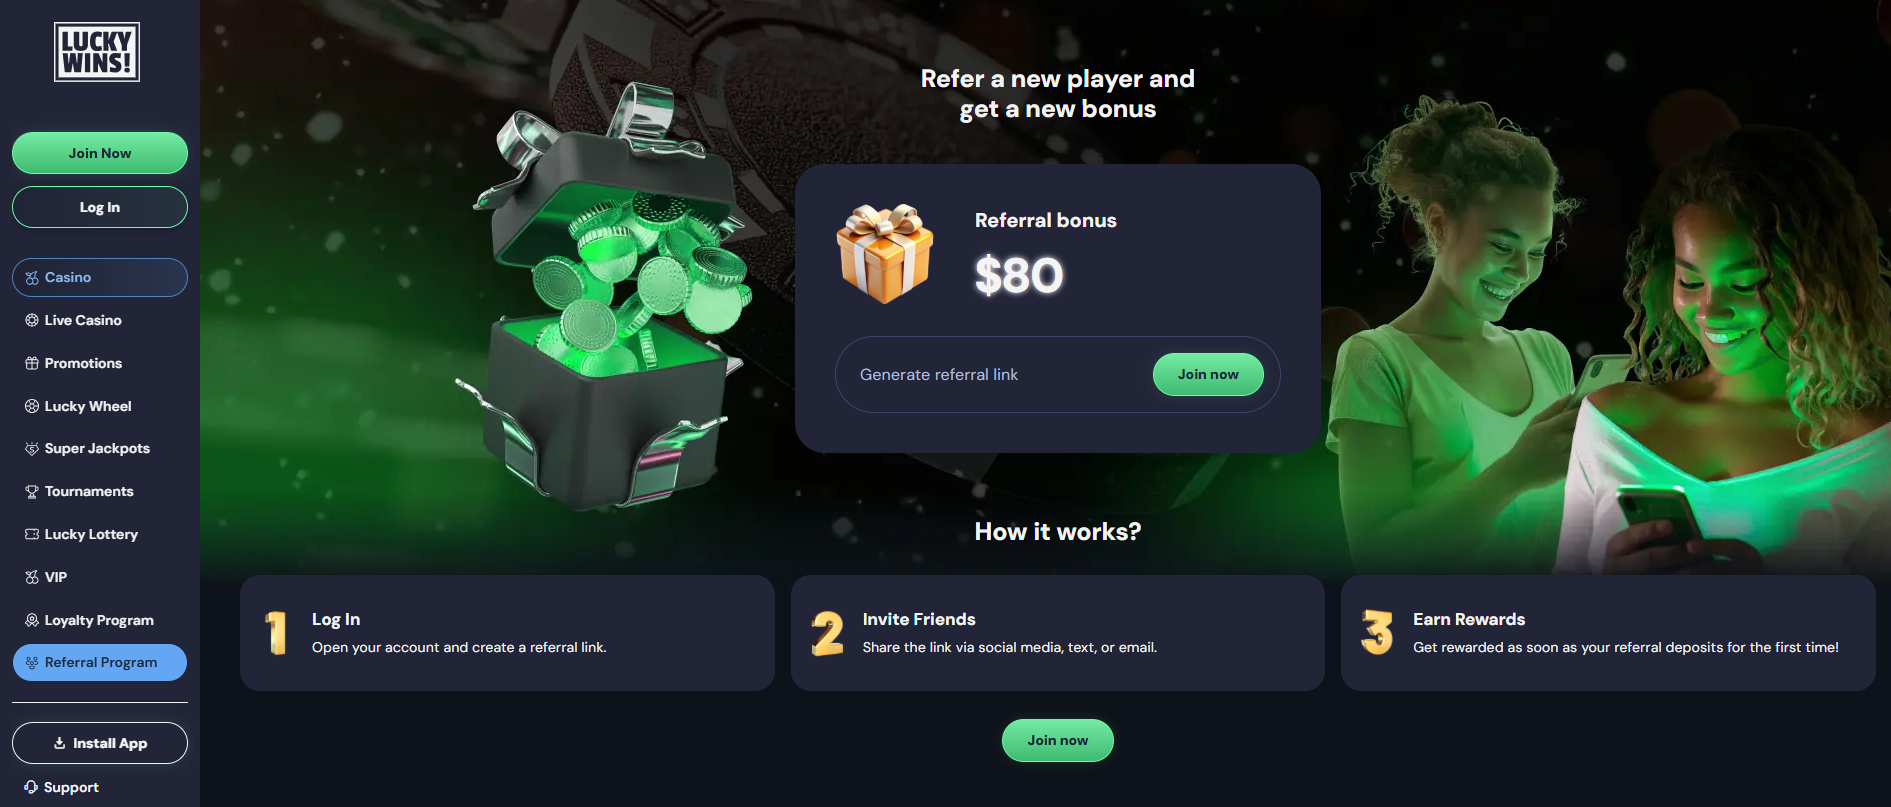Click the Lucky Lottery ticket icon
This screenshot has height=807, width=1891.
pos(32,534)
